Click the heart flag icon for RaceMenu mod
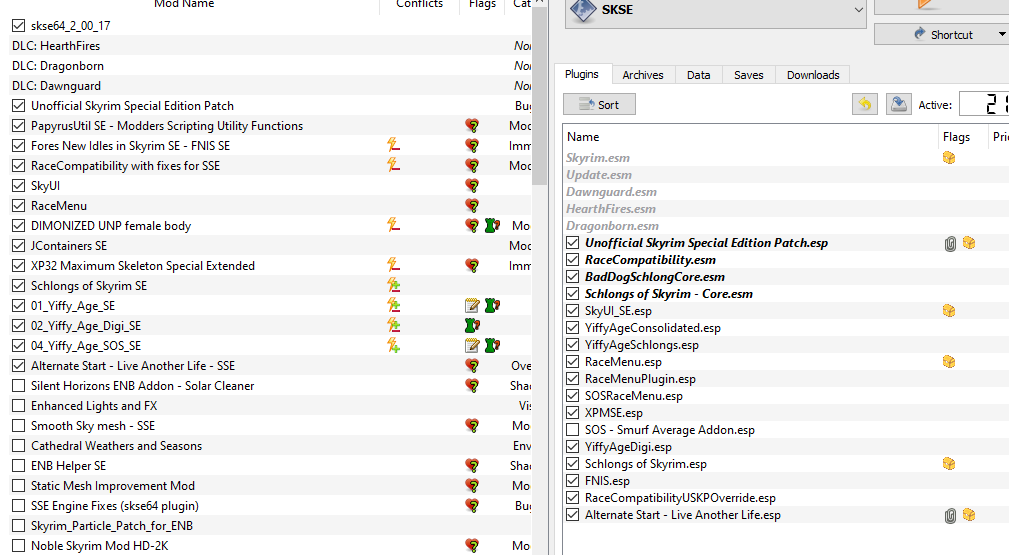This screenshot has width=1009, height=555. click(x=472, y=205)
